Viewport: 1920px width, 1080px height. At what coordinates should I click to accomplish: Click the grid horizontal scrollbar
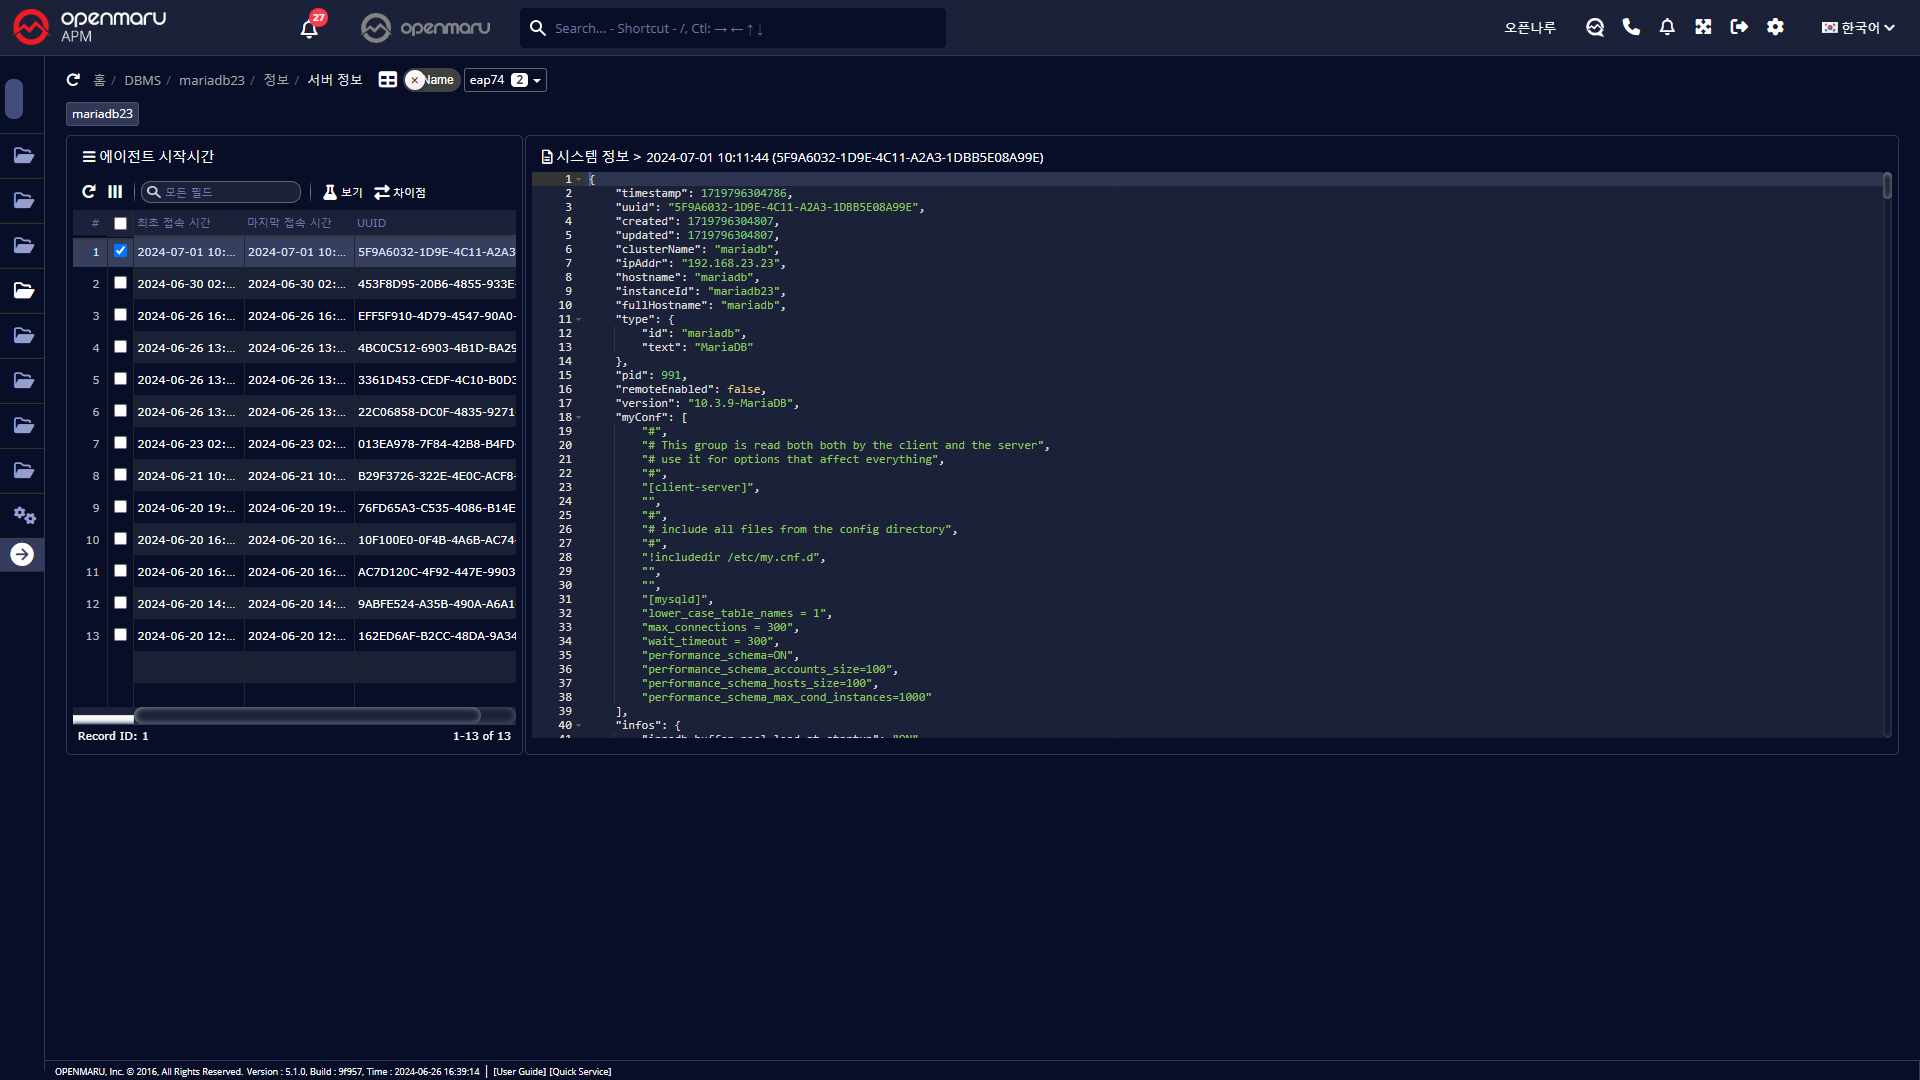[x=308, y=715]
